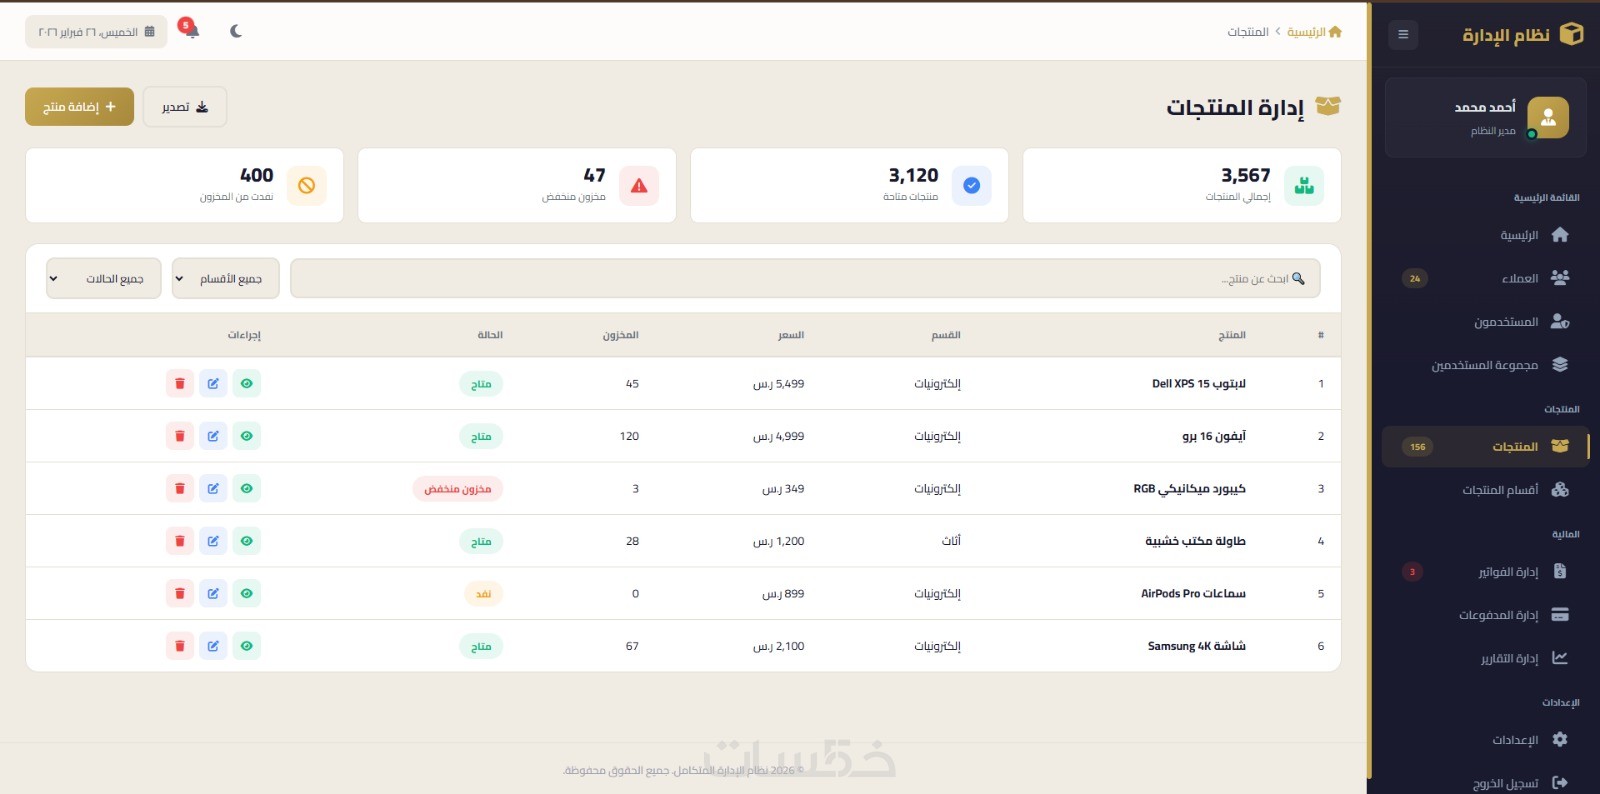1600x794 pixels.
Task: Click the تصدير export button
Action: point(185,107)
